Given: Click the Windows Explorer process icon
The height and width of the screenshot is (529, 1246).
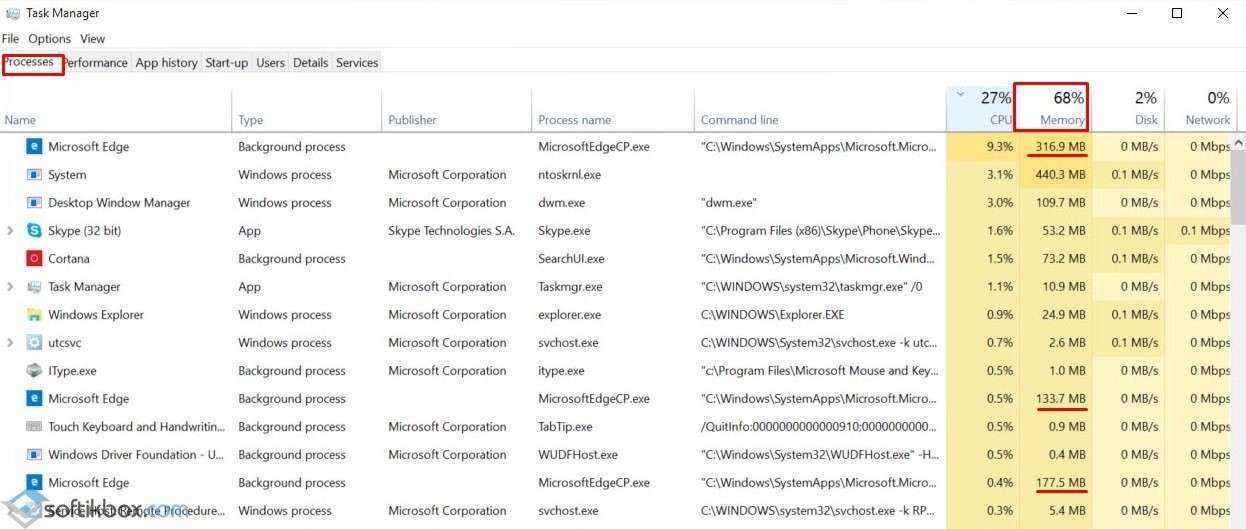Looking at the screenshot, I should coord(34,315).
